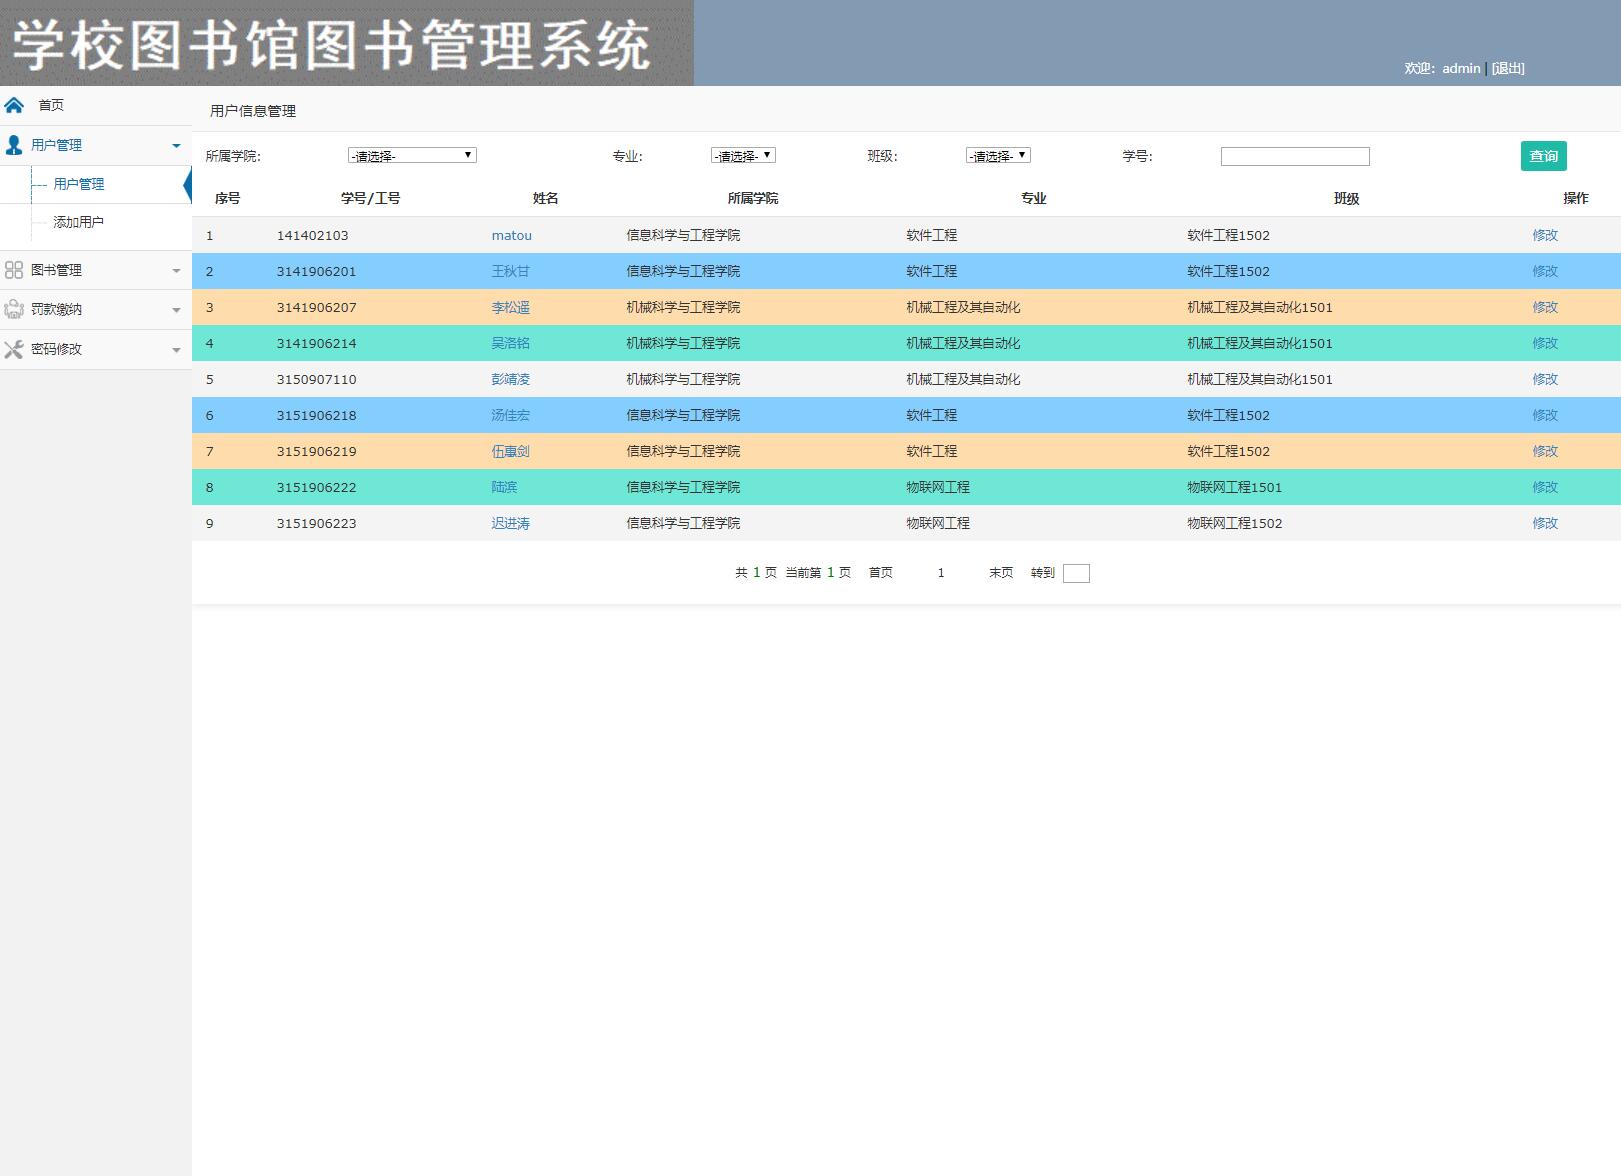Click the 退出 logout link
This screenshot has width=1621, height=1176.
coord(1508,68)
